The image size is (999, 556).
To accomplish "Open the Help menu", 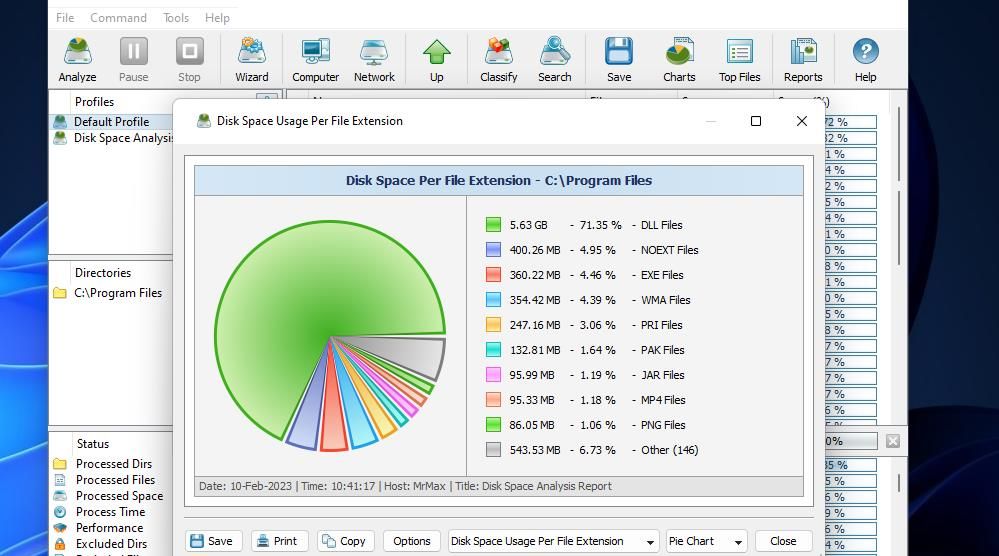I will [x=217, y=18].
